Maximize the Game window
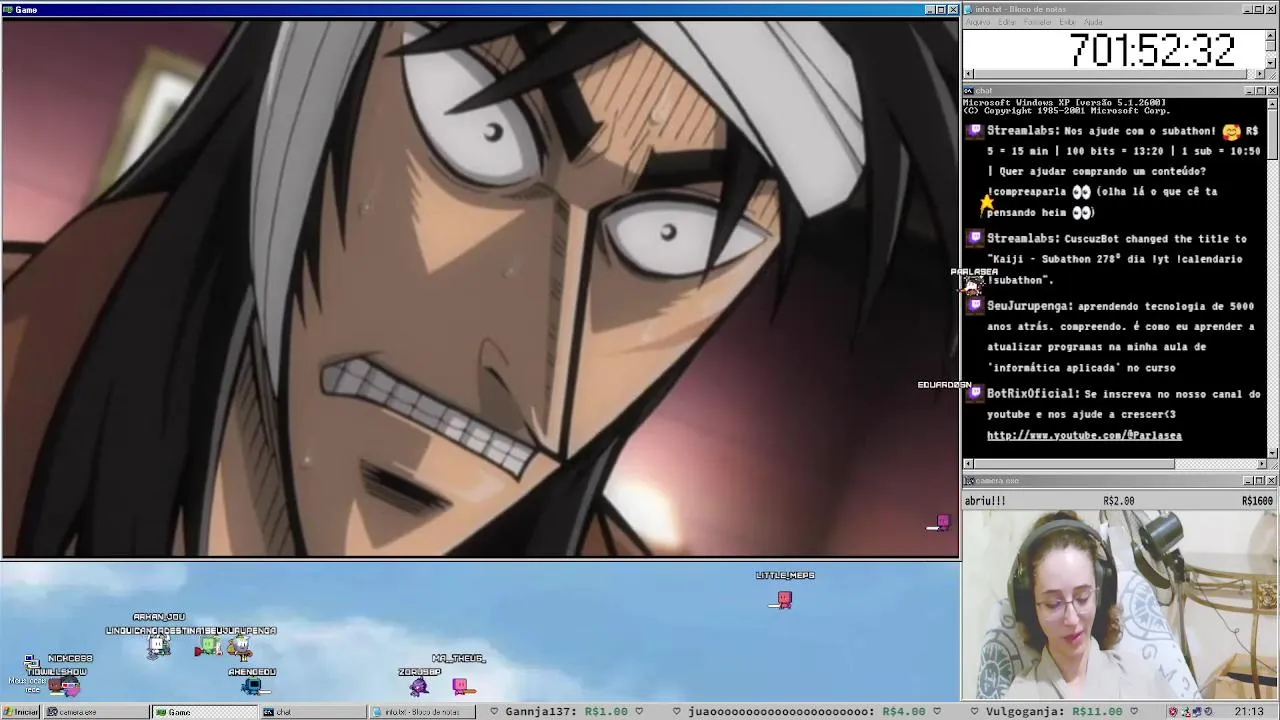Viewport: 1280px width, 720px height. point(941,9)
